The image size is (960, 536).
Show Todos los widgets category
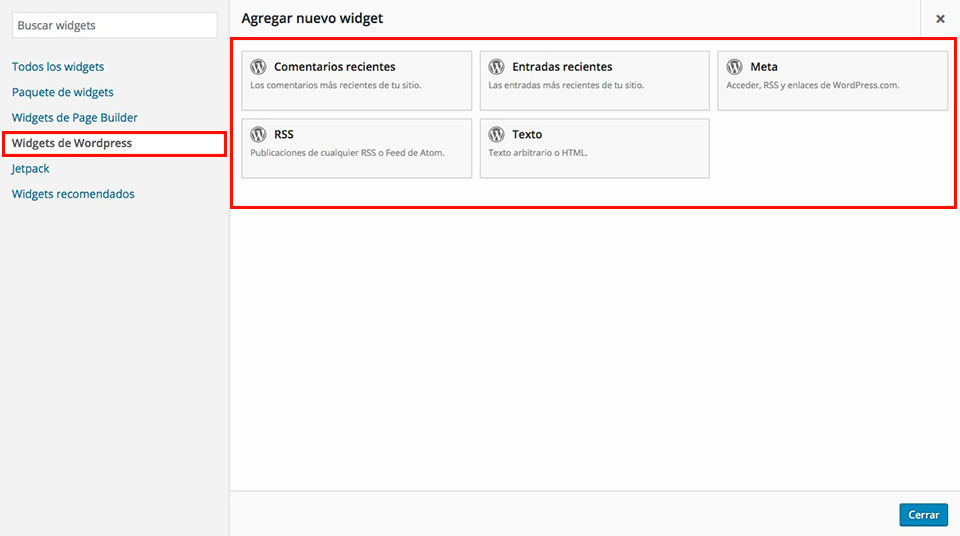pos(58,67)
